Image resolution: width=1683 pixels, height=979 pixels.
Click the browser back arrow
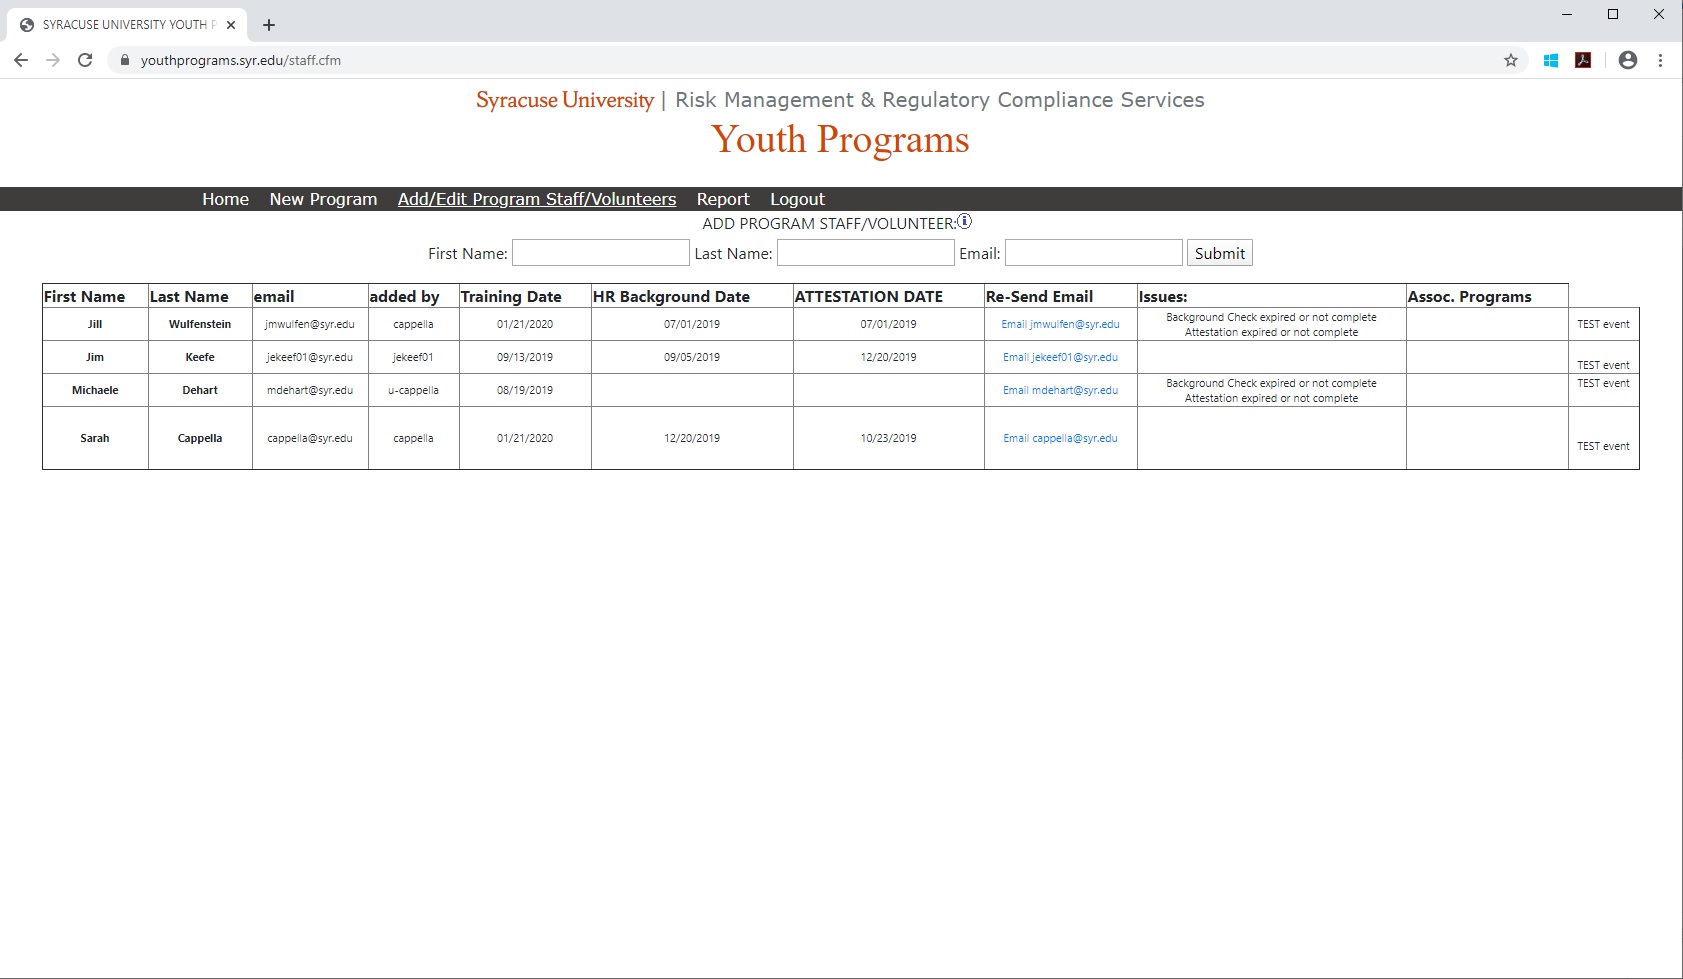[x=21, y=60]
